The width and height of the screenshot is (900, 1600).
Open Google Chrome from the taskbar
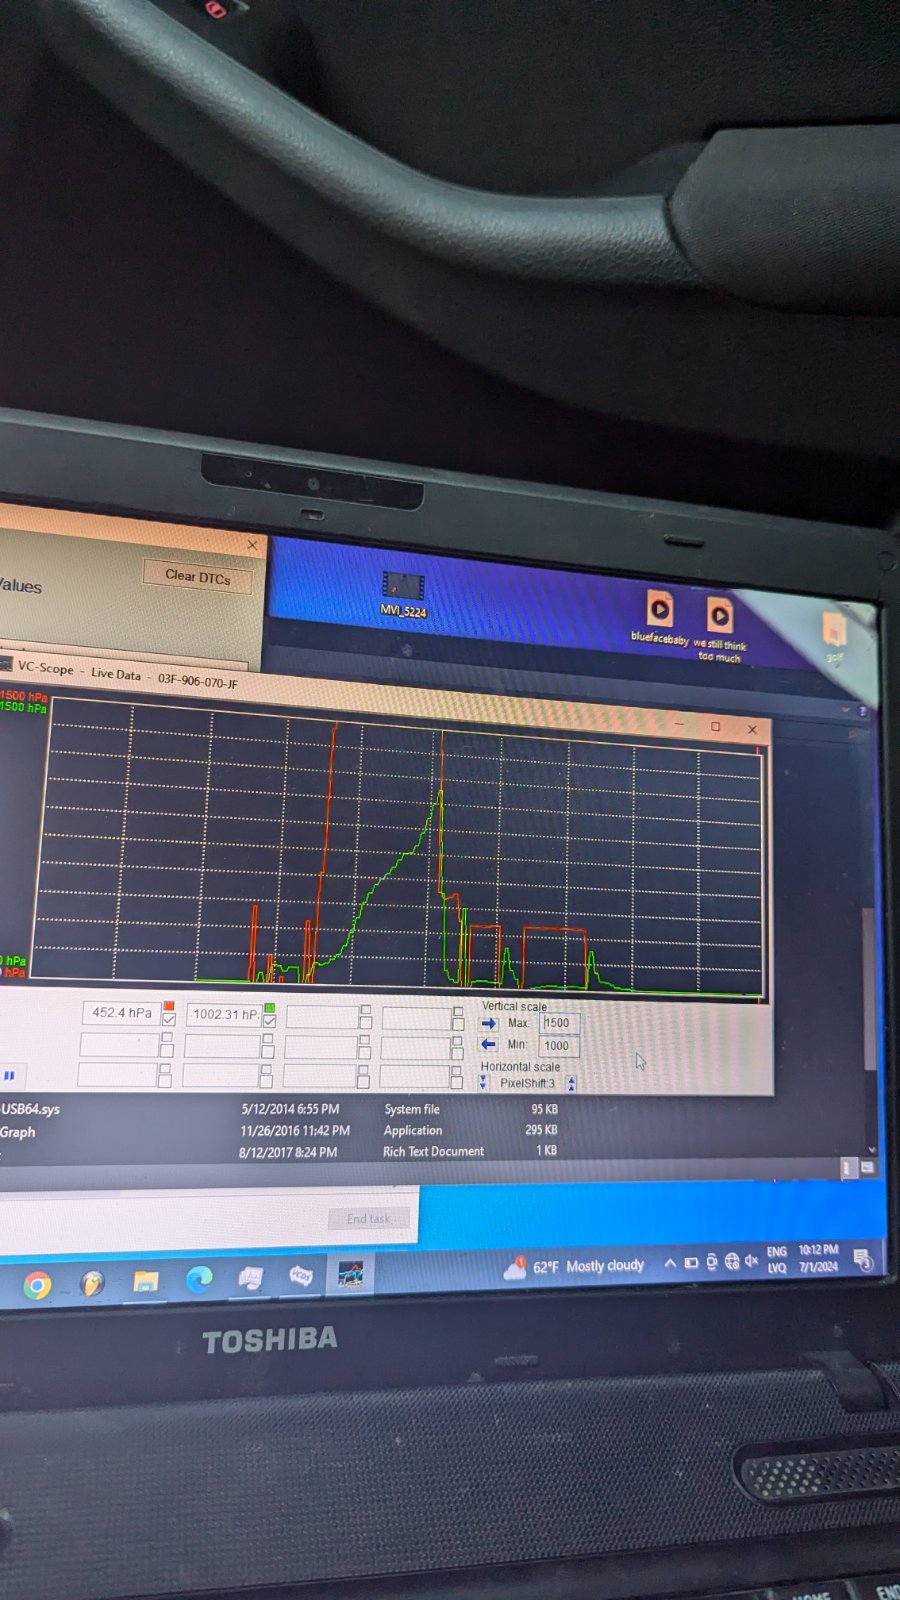pos(38,1285)
